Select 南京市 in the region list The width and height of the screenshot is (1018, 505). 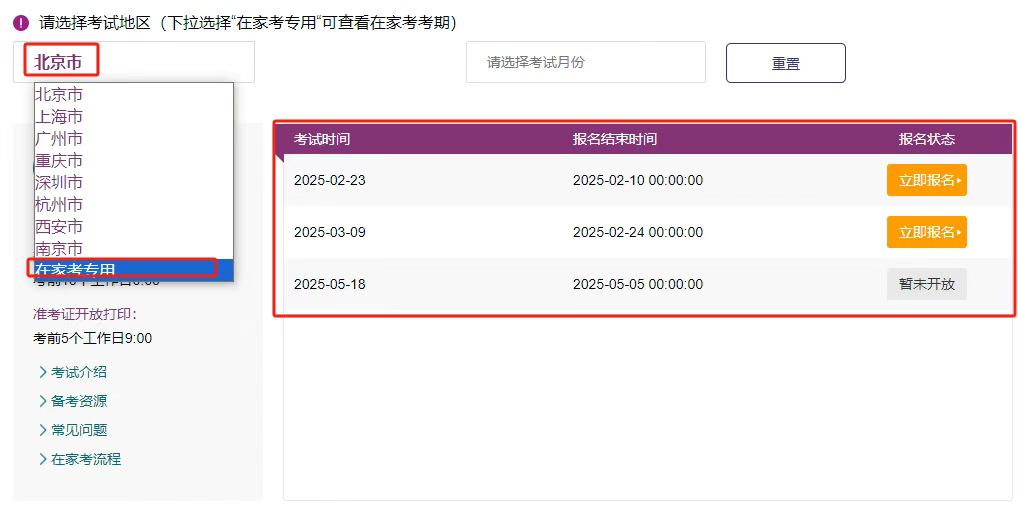coord(60,249)
